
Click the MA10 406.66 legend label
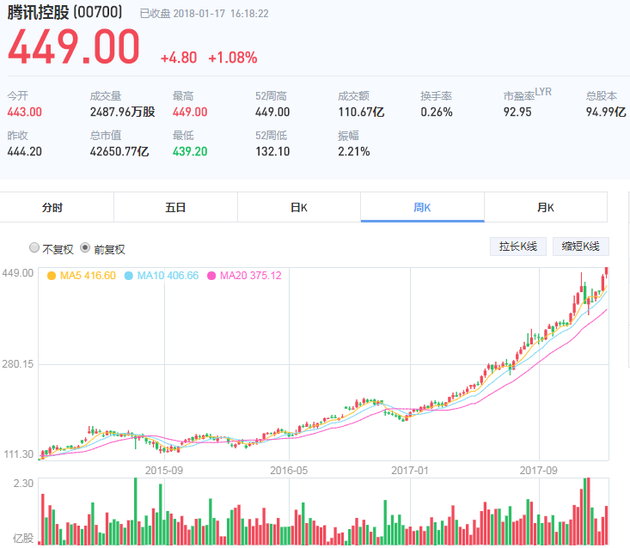coord(168,276)
